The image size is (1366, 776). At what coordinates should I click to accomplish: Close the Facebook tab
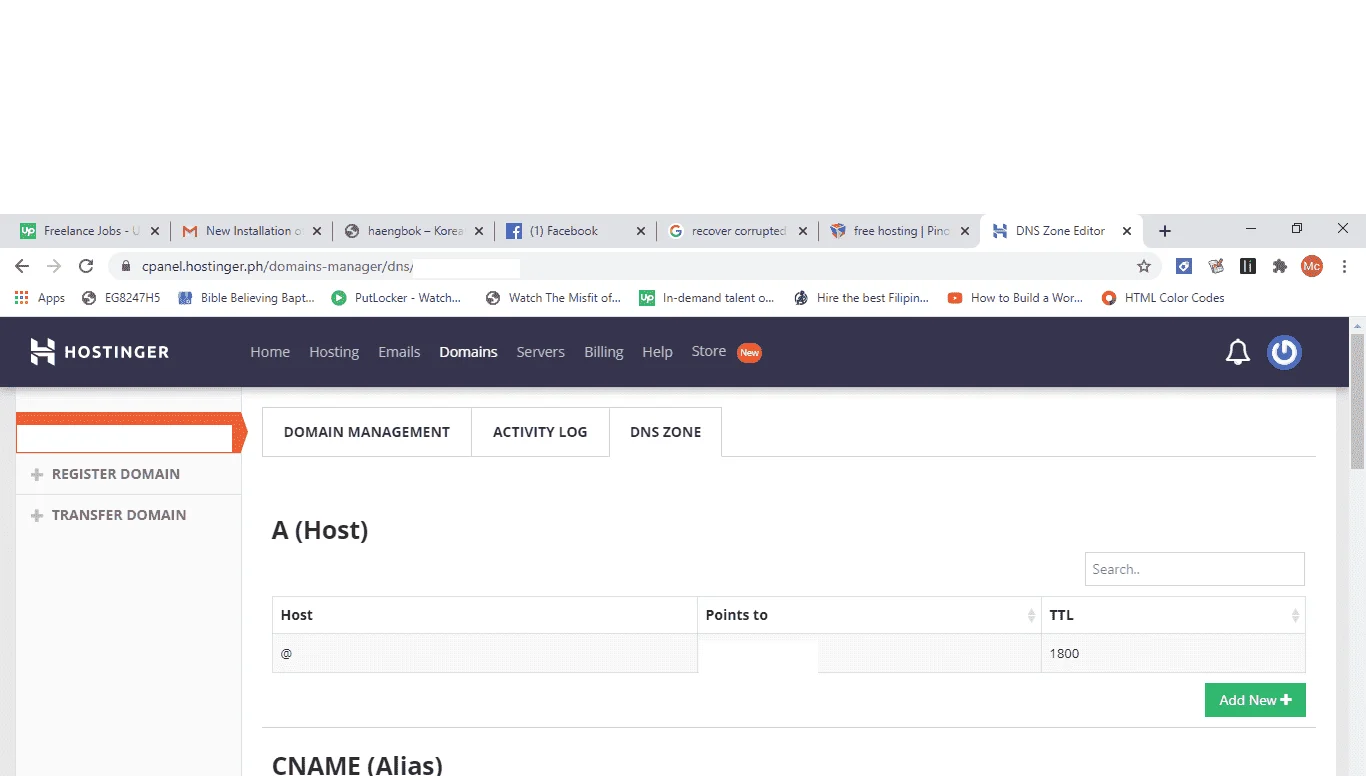[641, 231]
